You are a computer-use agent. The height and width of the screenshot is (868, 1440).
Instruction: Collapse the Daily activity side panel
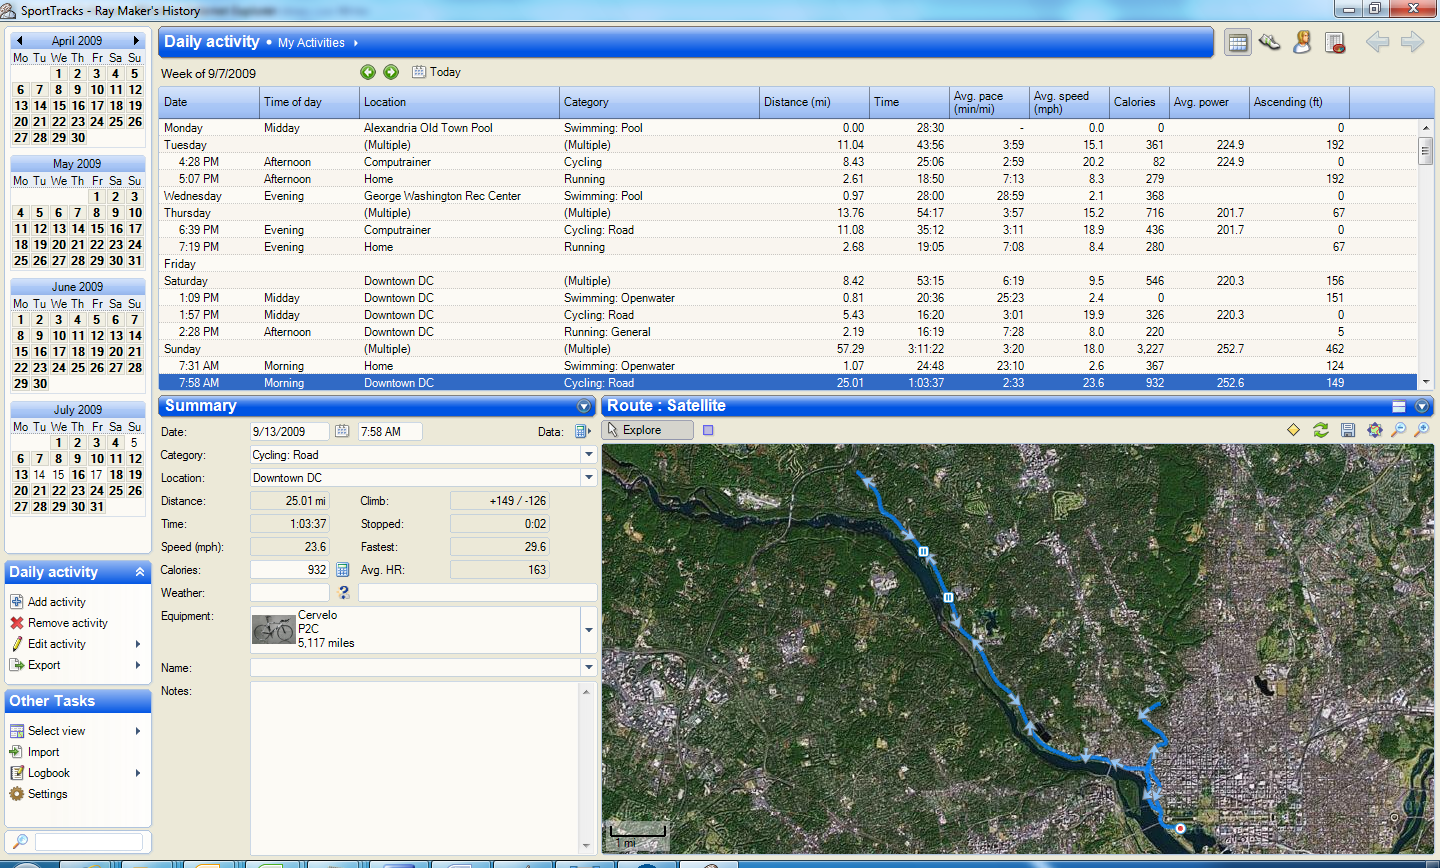coord(139,572)
